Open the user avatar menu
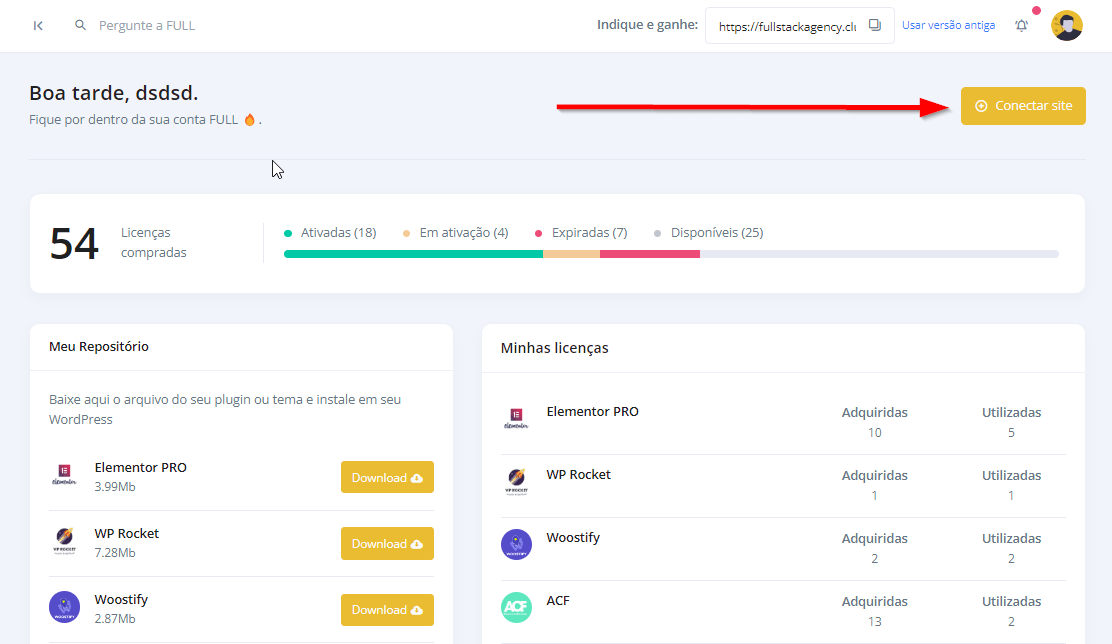Viewport: 1112px width, 644px height. [x=1067, y=26]
